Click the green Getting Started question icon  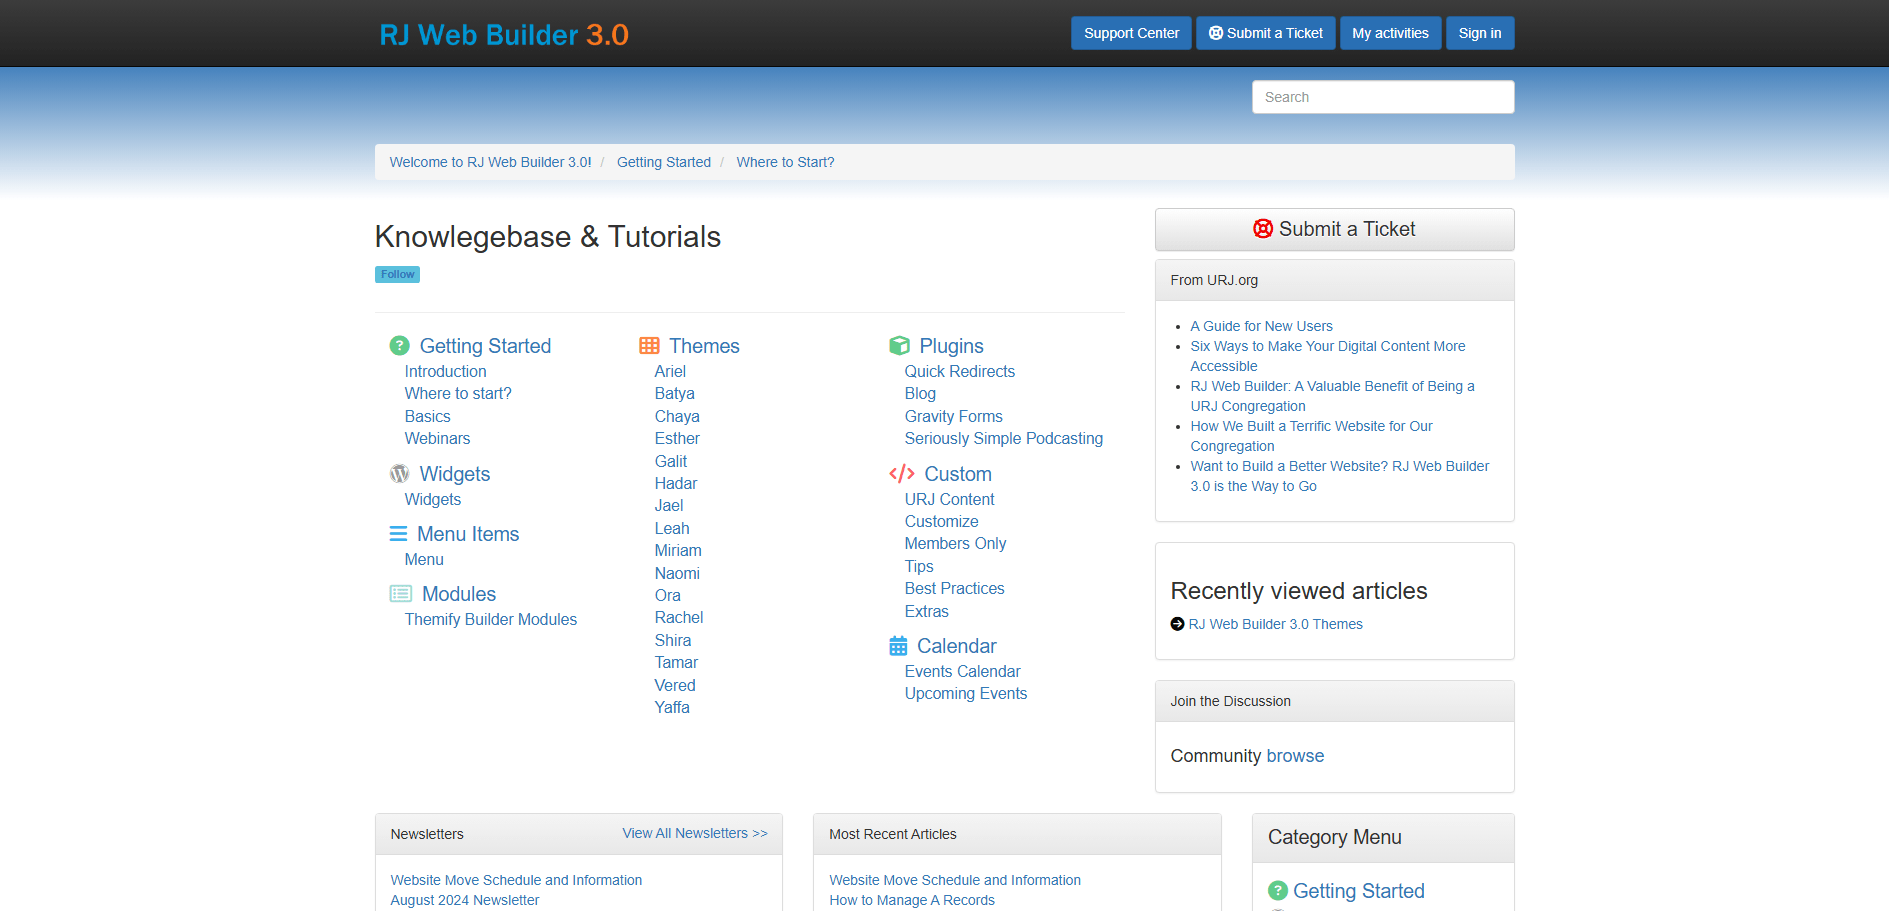pos(399,346)
